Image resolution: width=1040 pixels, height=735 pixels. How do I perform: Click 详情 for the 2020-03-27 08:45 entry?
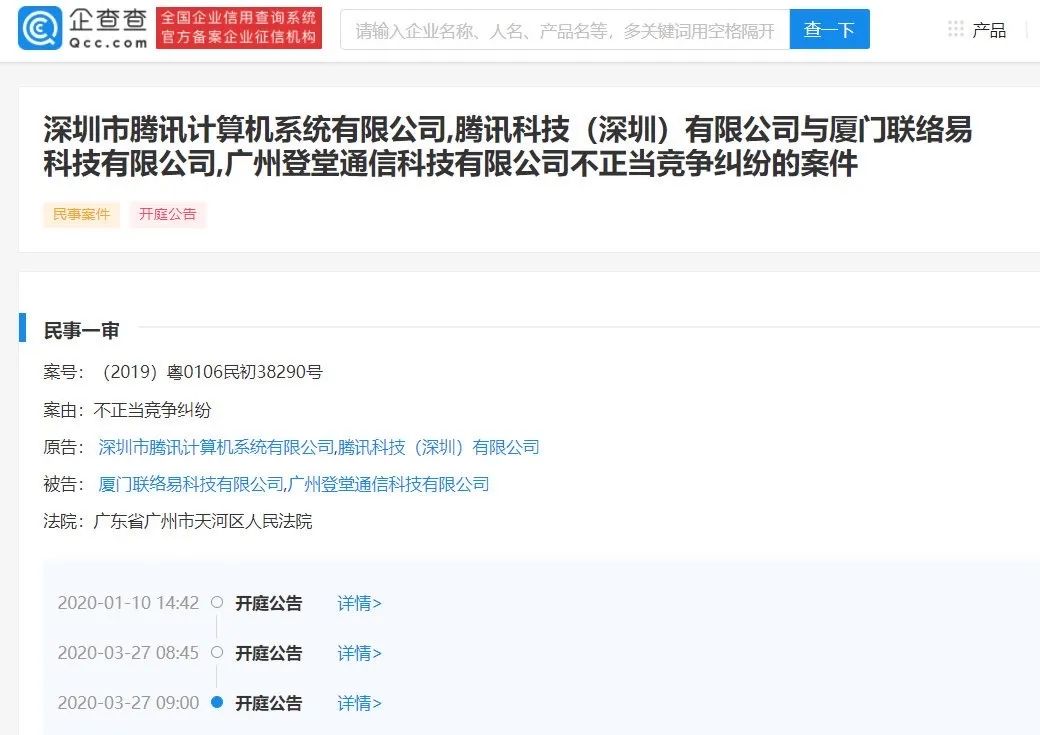click(358, 653)
